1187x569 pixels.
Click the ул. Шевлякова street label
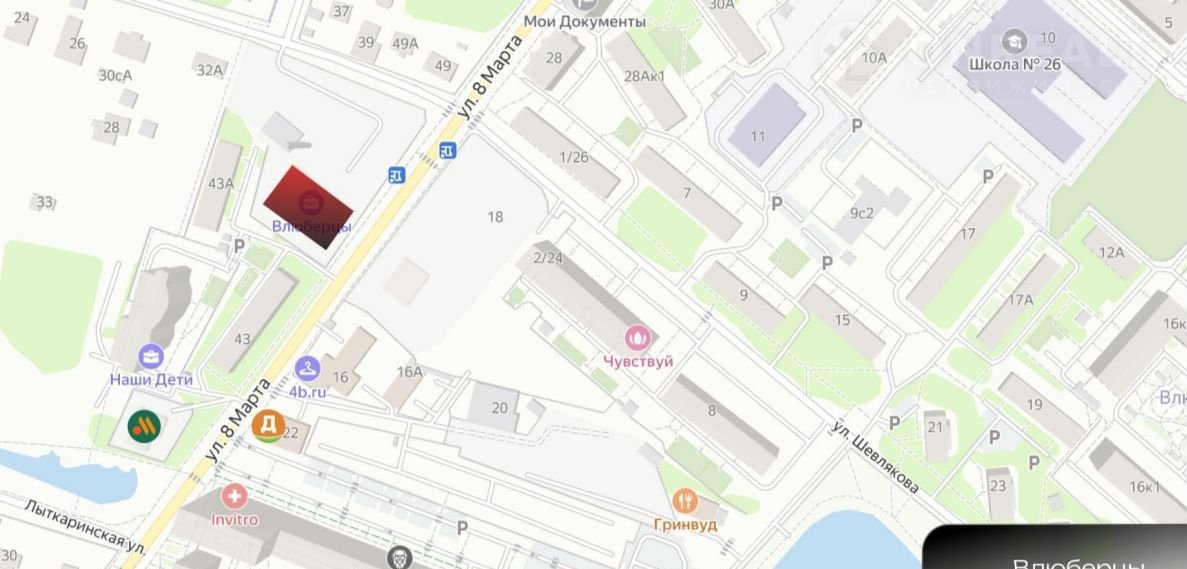[875, 458]
